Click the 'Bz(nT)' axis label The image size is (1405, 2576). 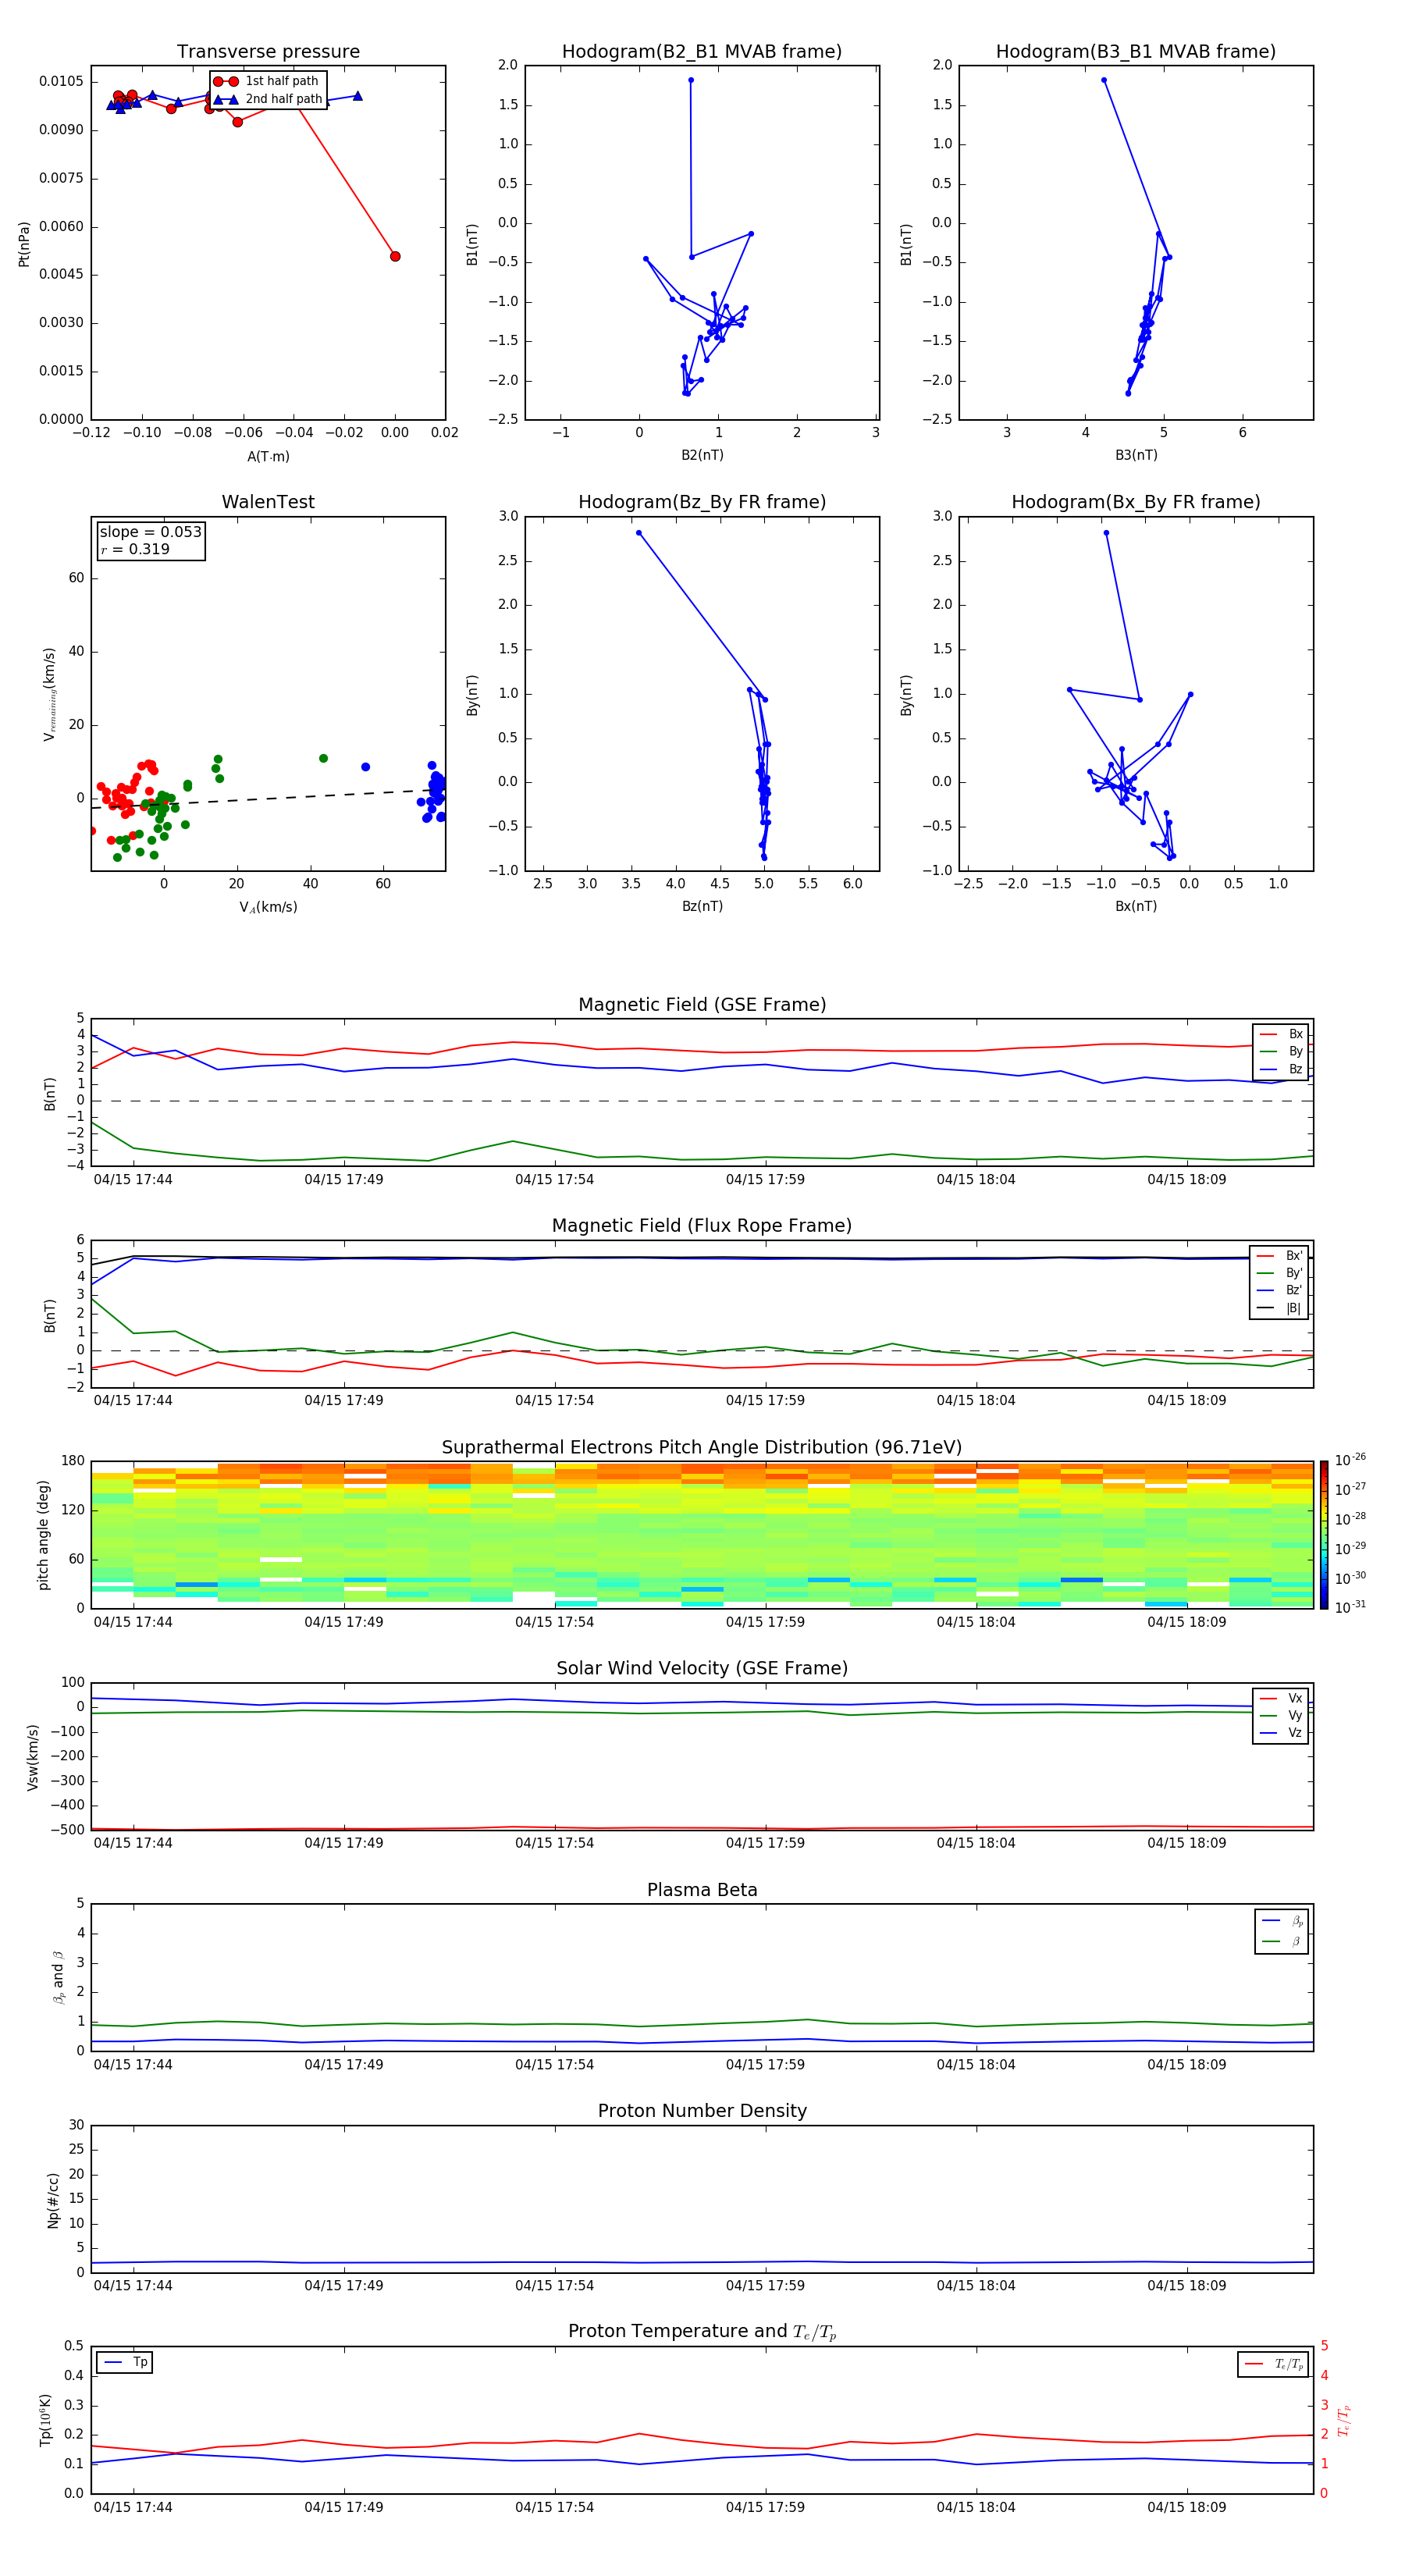pyautogui.click(x=702, y=906)
